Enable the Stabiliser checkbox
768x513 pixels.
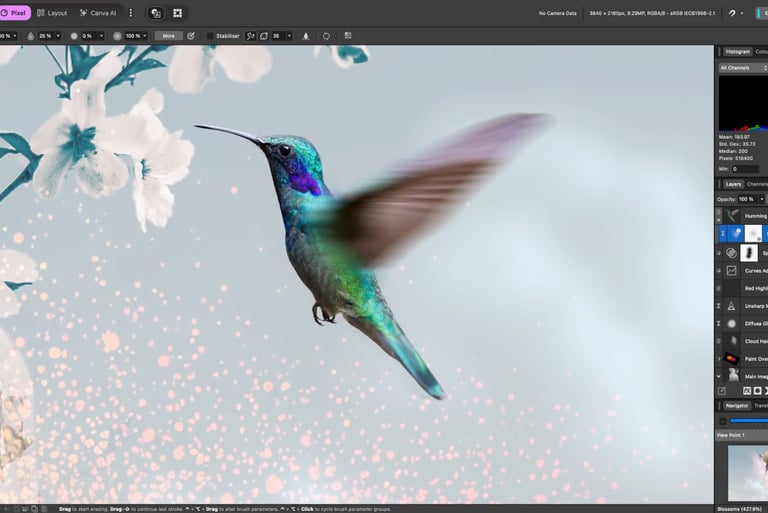(210, 36)
